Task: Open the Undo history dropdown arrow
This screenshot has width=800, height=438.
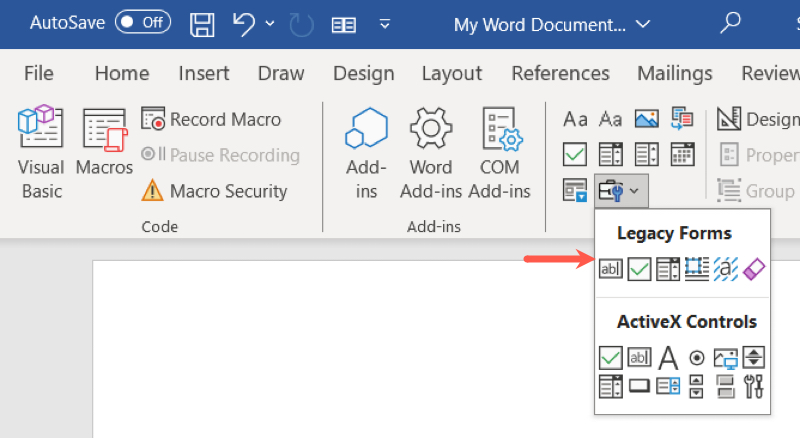Action: coord(270,23)
